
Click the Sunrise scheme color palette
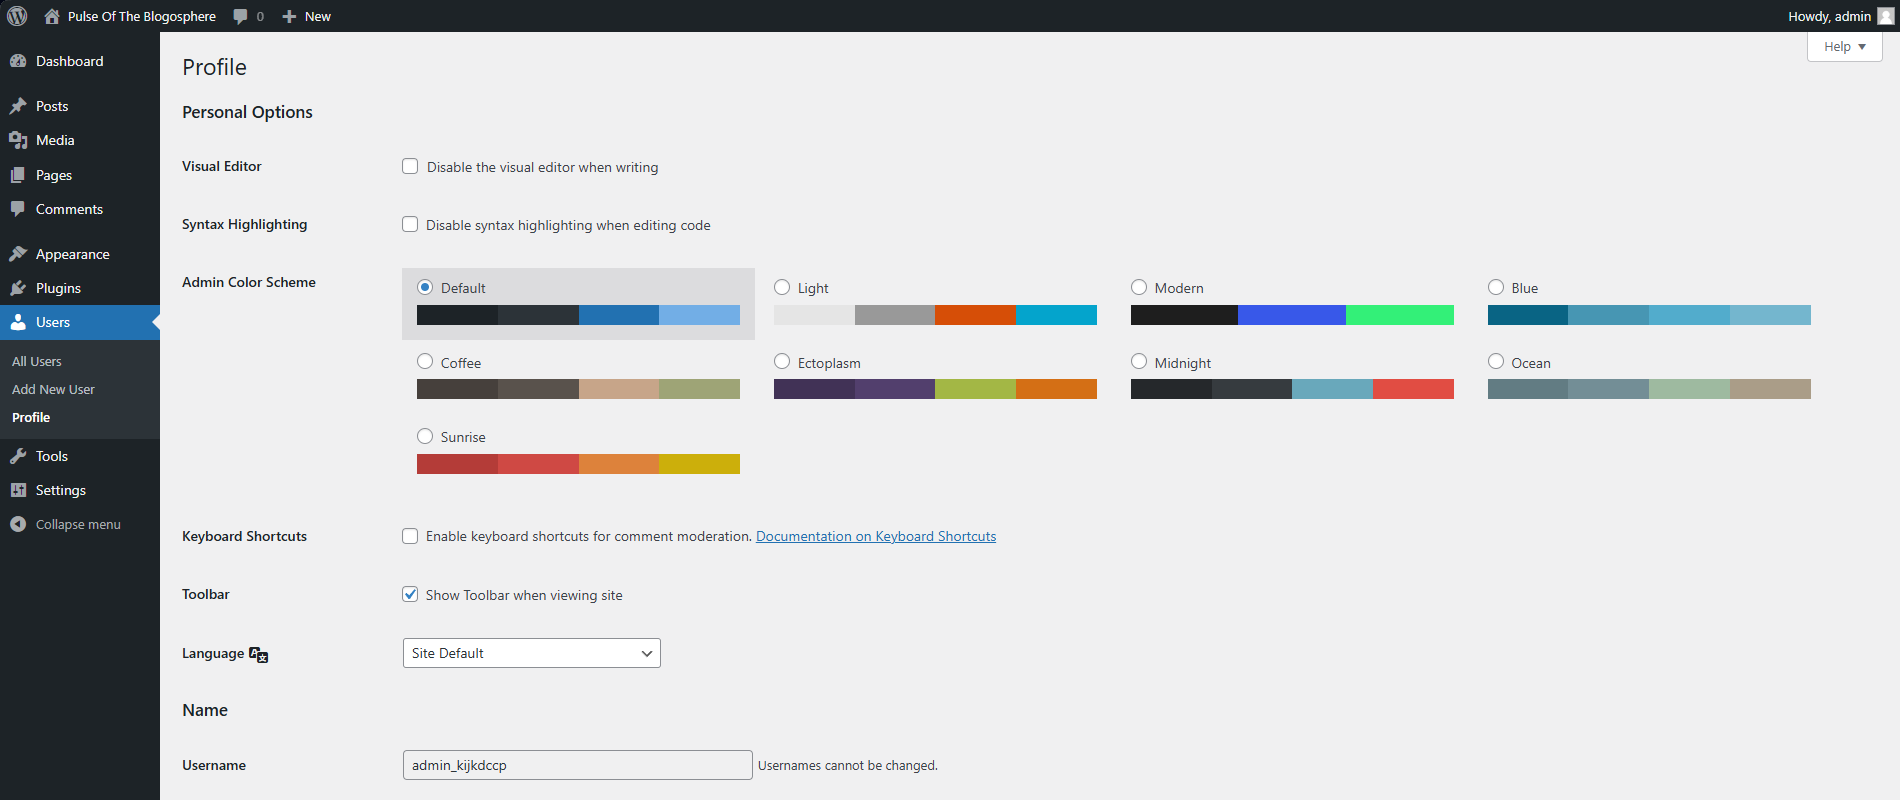coord(578,464)
